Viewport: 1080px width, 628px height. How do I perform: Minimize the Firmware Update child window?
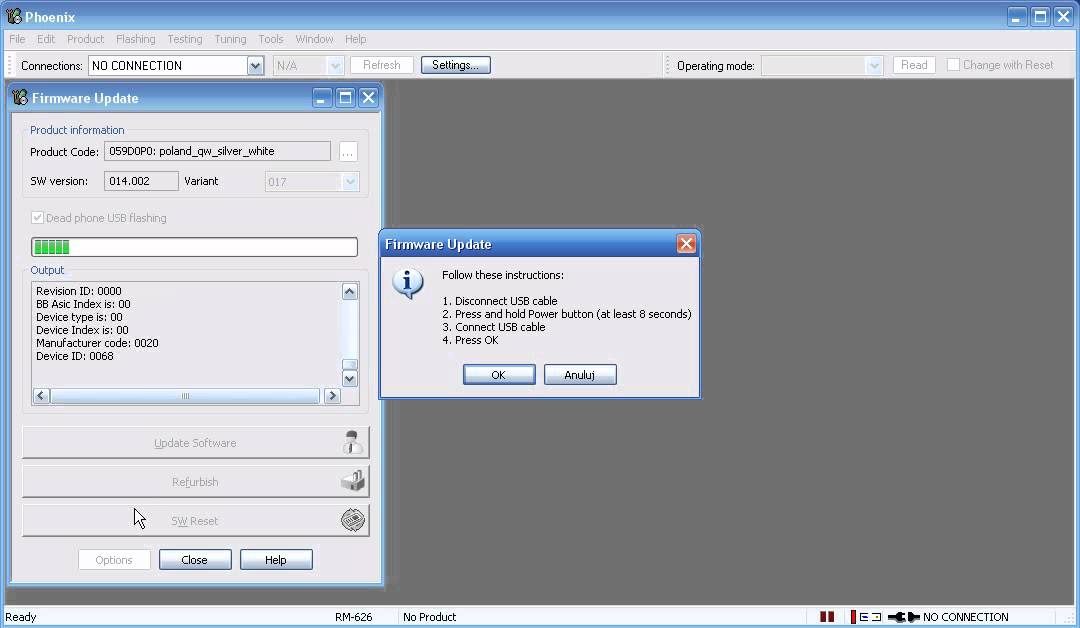click(x=321, y=98)
